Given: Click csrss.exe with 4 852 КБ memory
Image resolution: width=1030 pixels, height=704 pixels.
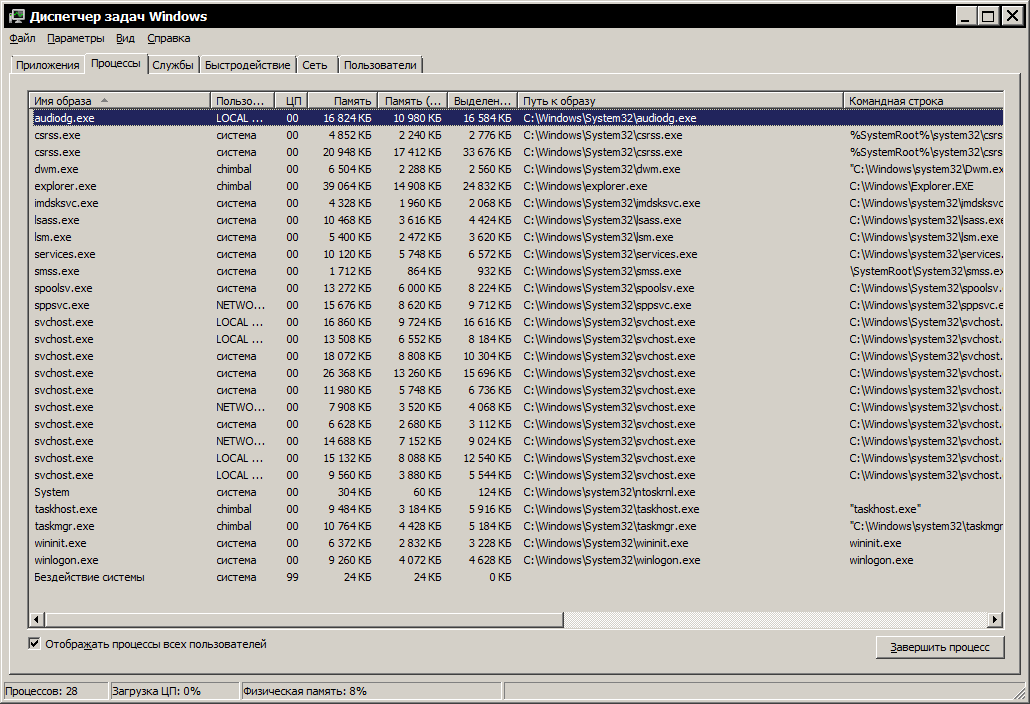Looking at the screenshot, I should pos(517,135).
